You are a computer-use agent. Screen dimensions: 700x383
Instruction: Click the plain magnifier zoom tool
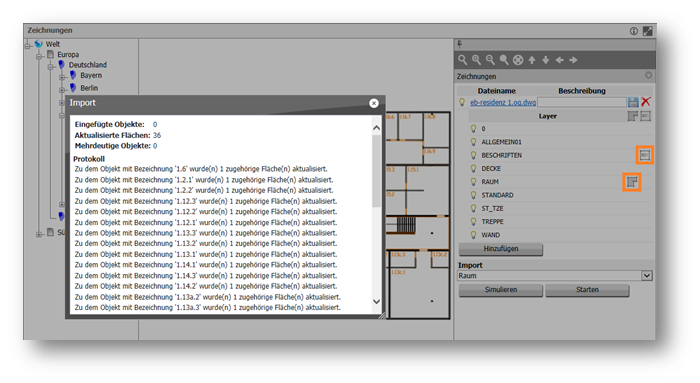[462, 60]
